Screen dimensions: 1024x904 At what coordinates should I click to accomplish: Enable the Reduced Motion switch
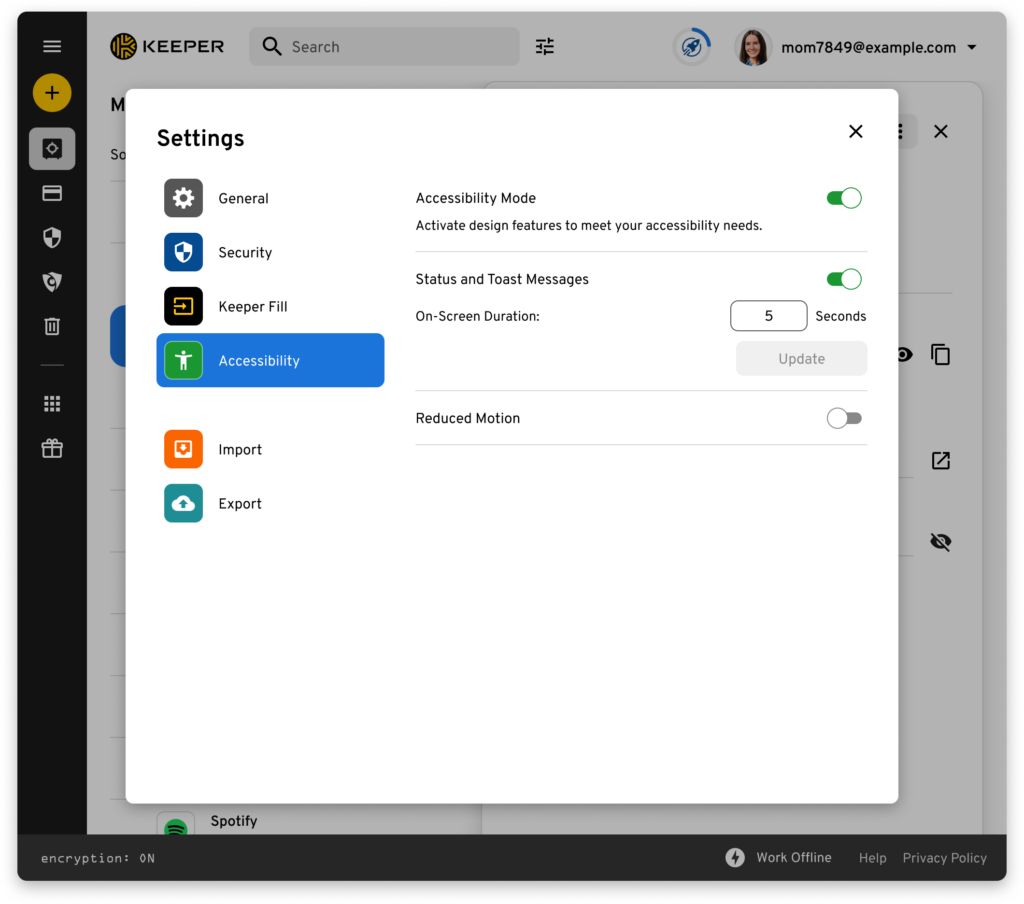pos(843,418)
